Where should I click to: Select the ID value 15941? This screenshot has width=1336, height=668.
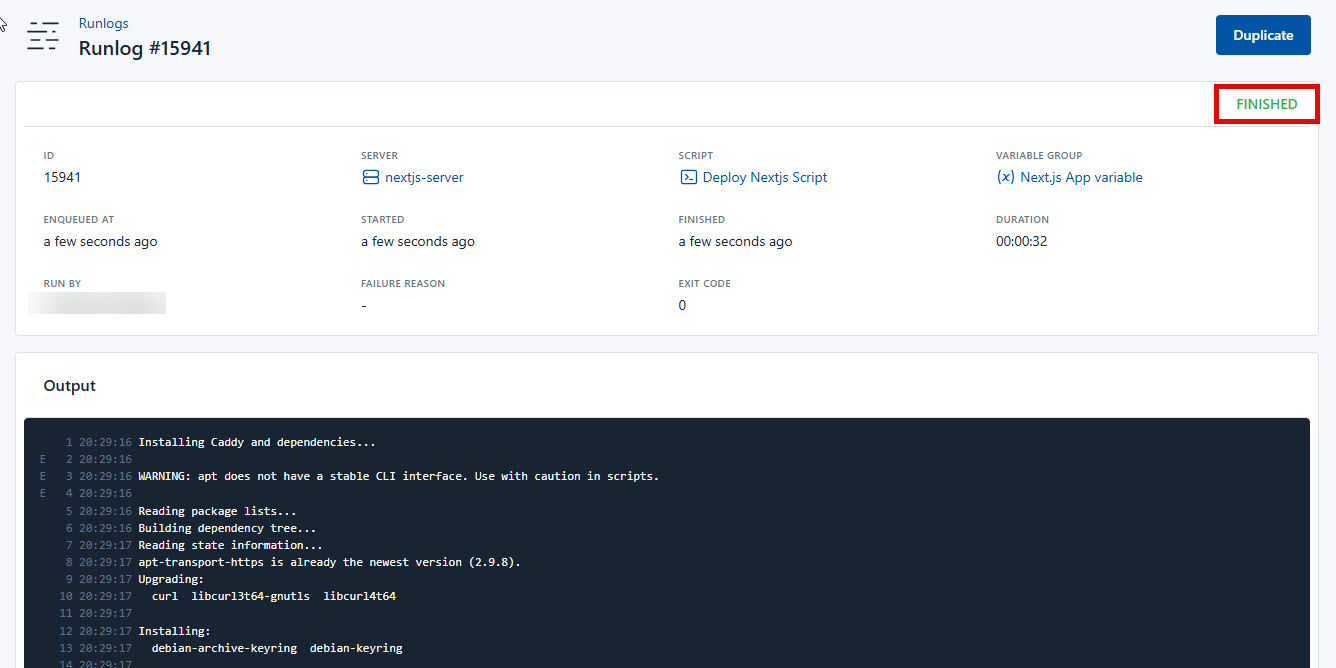click(x=62, y=176)
